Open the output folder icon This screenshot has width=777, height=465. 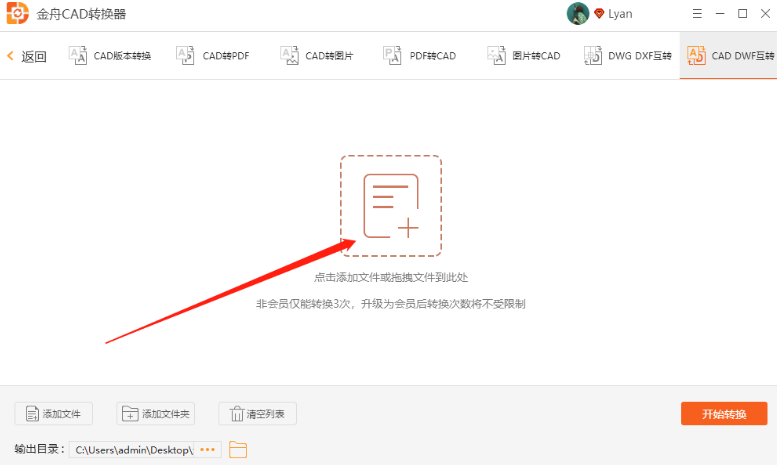[238, 450]
